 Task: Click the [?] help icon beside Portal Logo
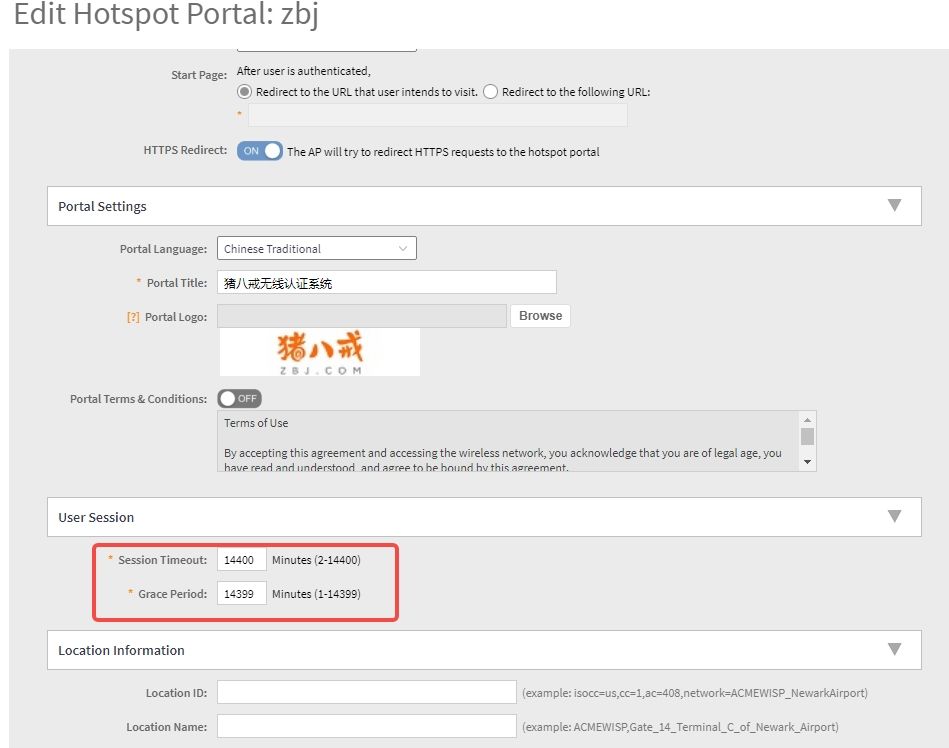pyautogui.click(x=132, y=317)
